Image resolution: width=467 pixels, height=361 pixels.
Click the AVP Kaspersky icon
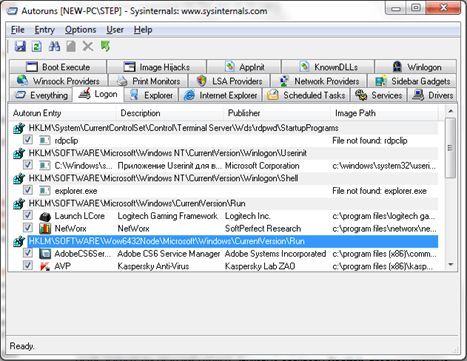click(x=45, y=266)
